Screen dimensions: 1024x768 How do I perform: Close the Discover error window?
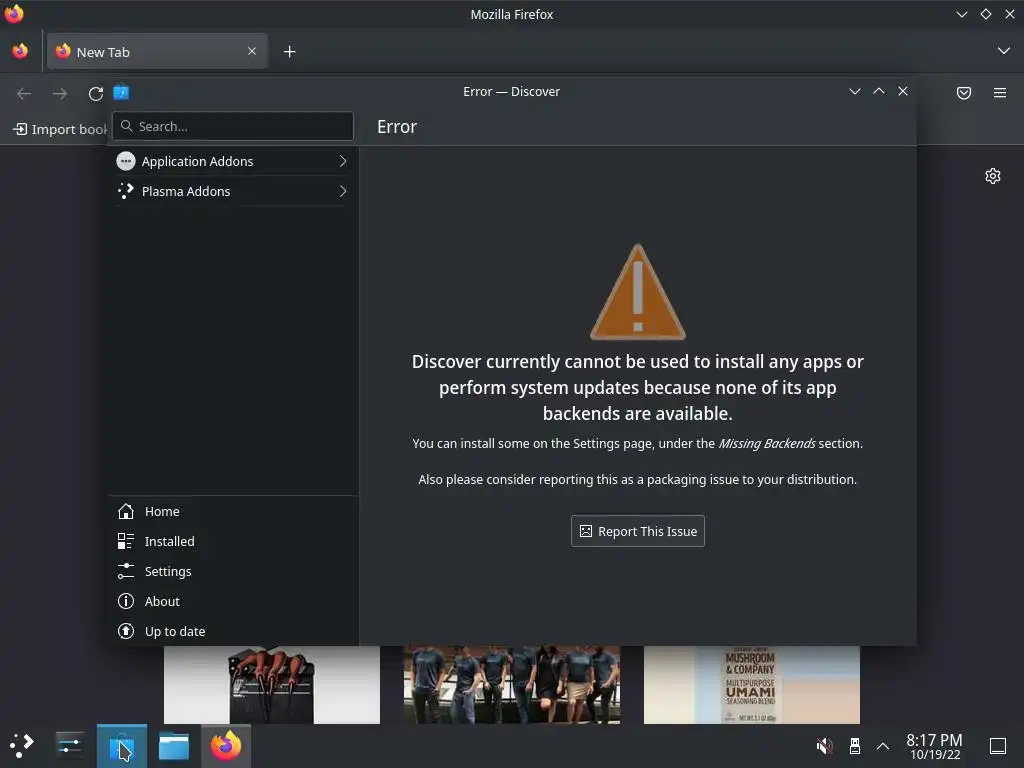tap(903, 91)
